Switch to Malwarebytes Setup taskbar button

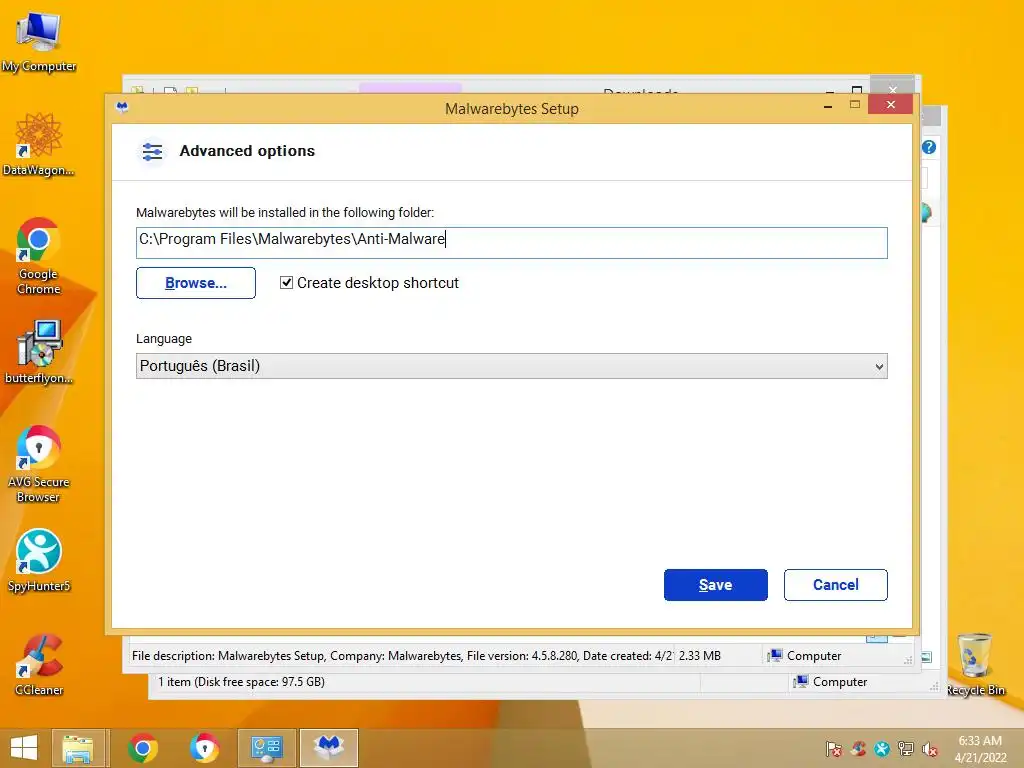point(328,748)
